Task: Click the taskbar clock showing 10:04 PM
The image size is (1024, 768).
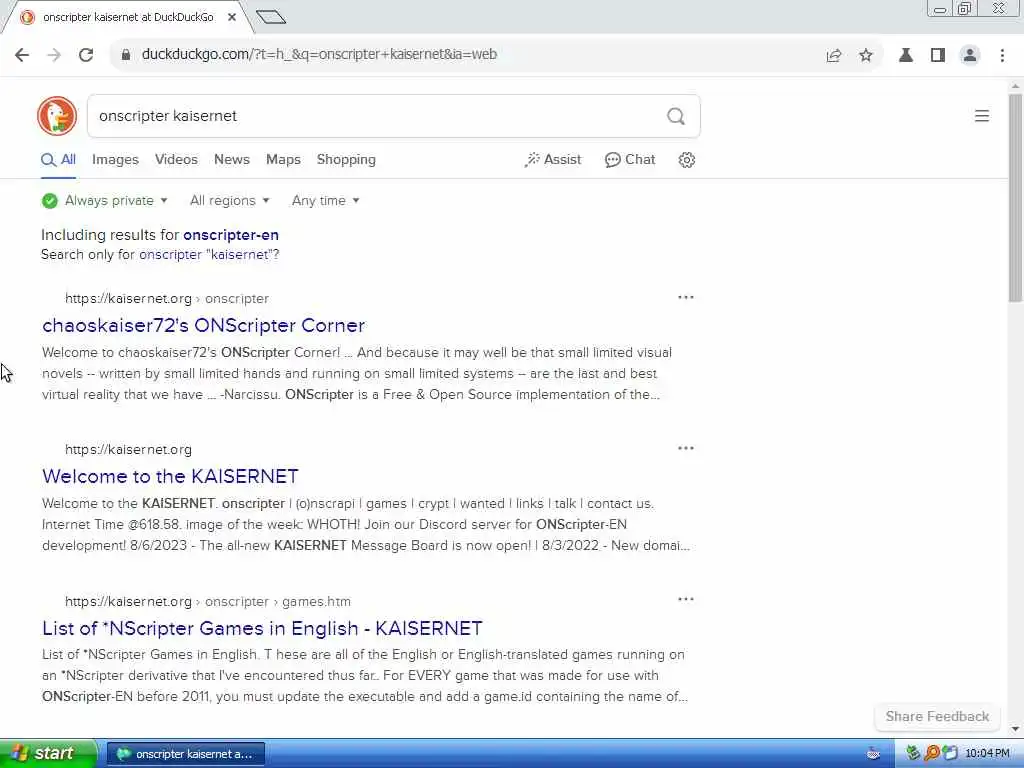Action: pyautogui.click(x=987, y=754)
